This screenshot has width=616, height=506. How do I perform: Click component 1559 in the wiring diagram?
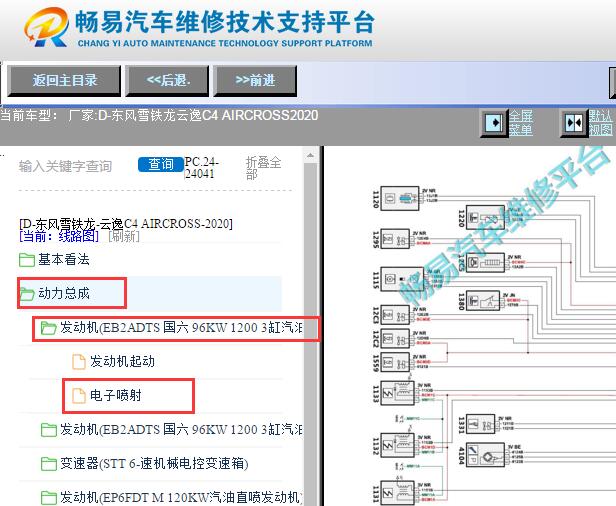click(x=395, y=362)
